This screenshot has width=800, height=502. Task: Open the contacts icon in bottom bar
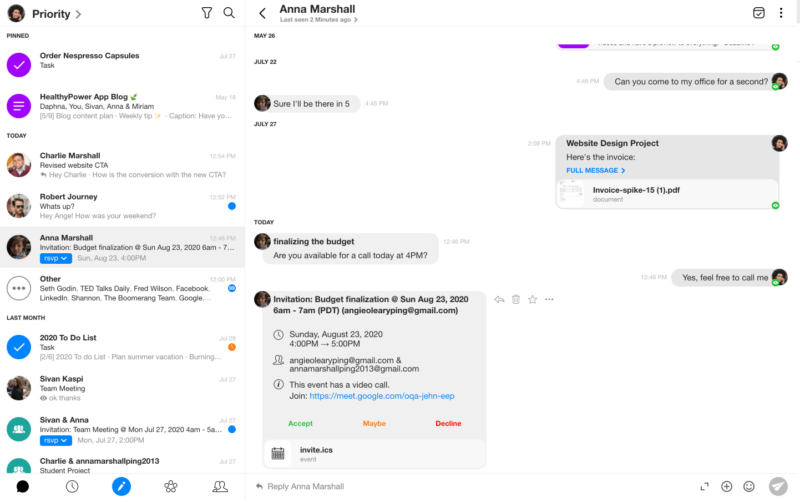220,486
